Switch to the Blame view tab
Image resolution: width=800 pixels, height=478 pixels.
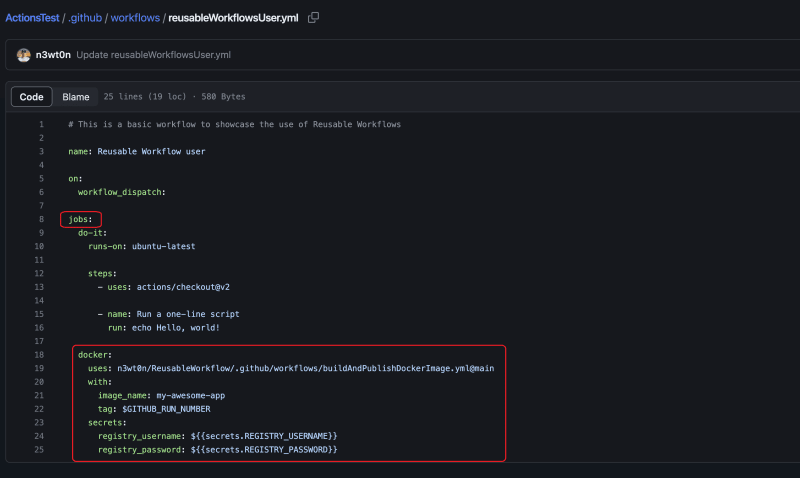(x=76, y=97)
